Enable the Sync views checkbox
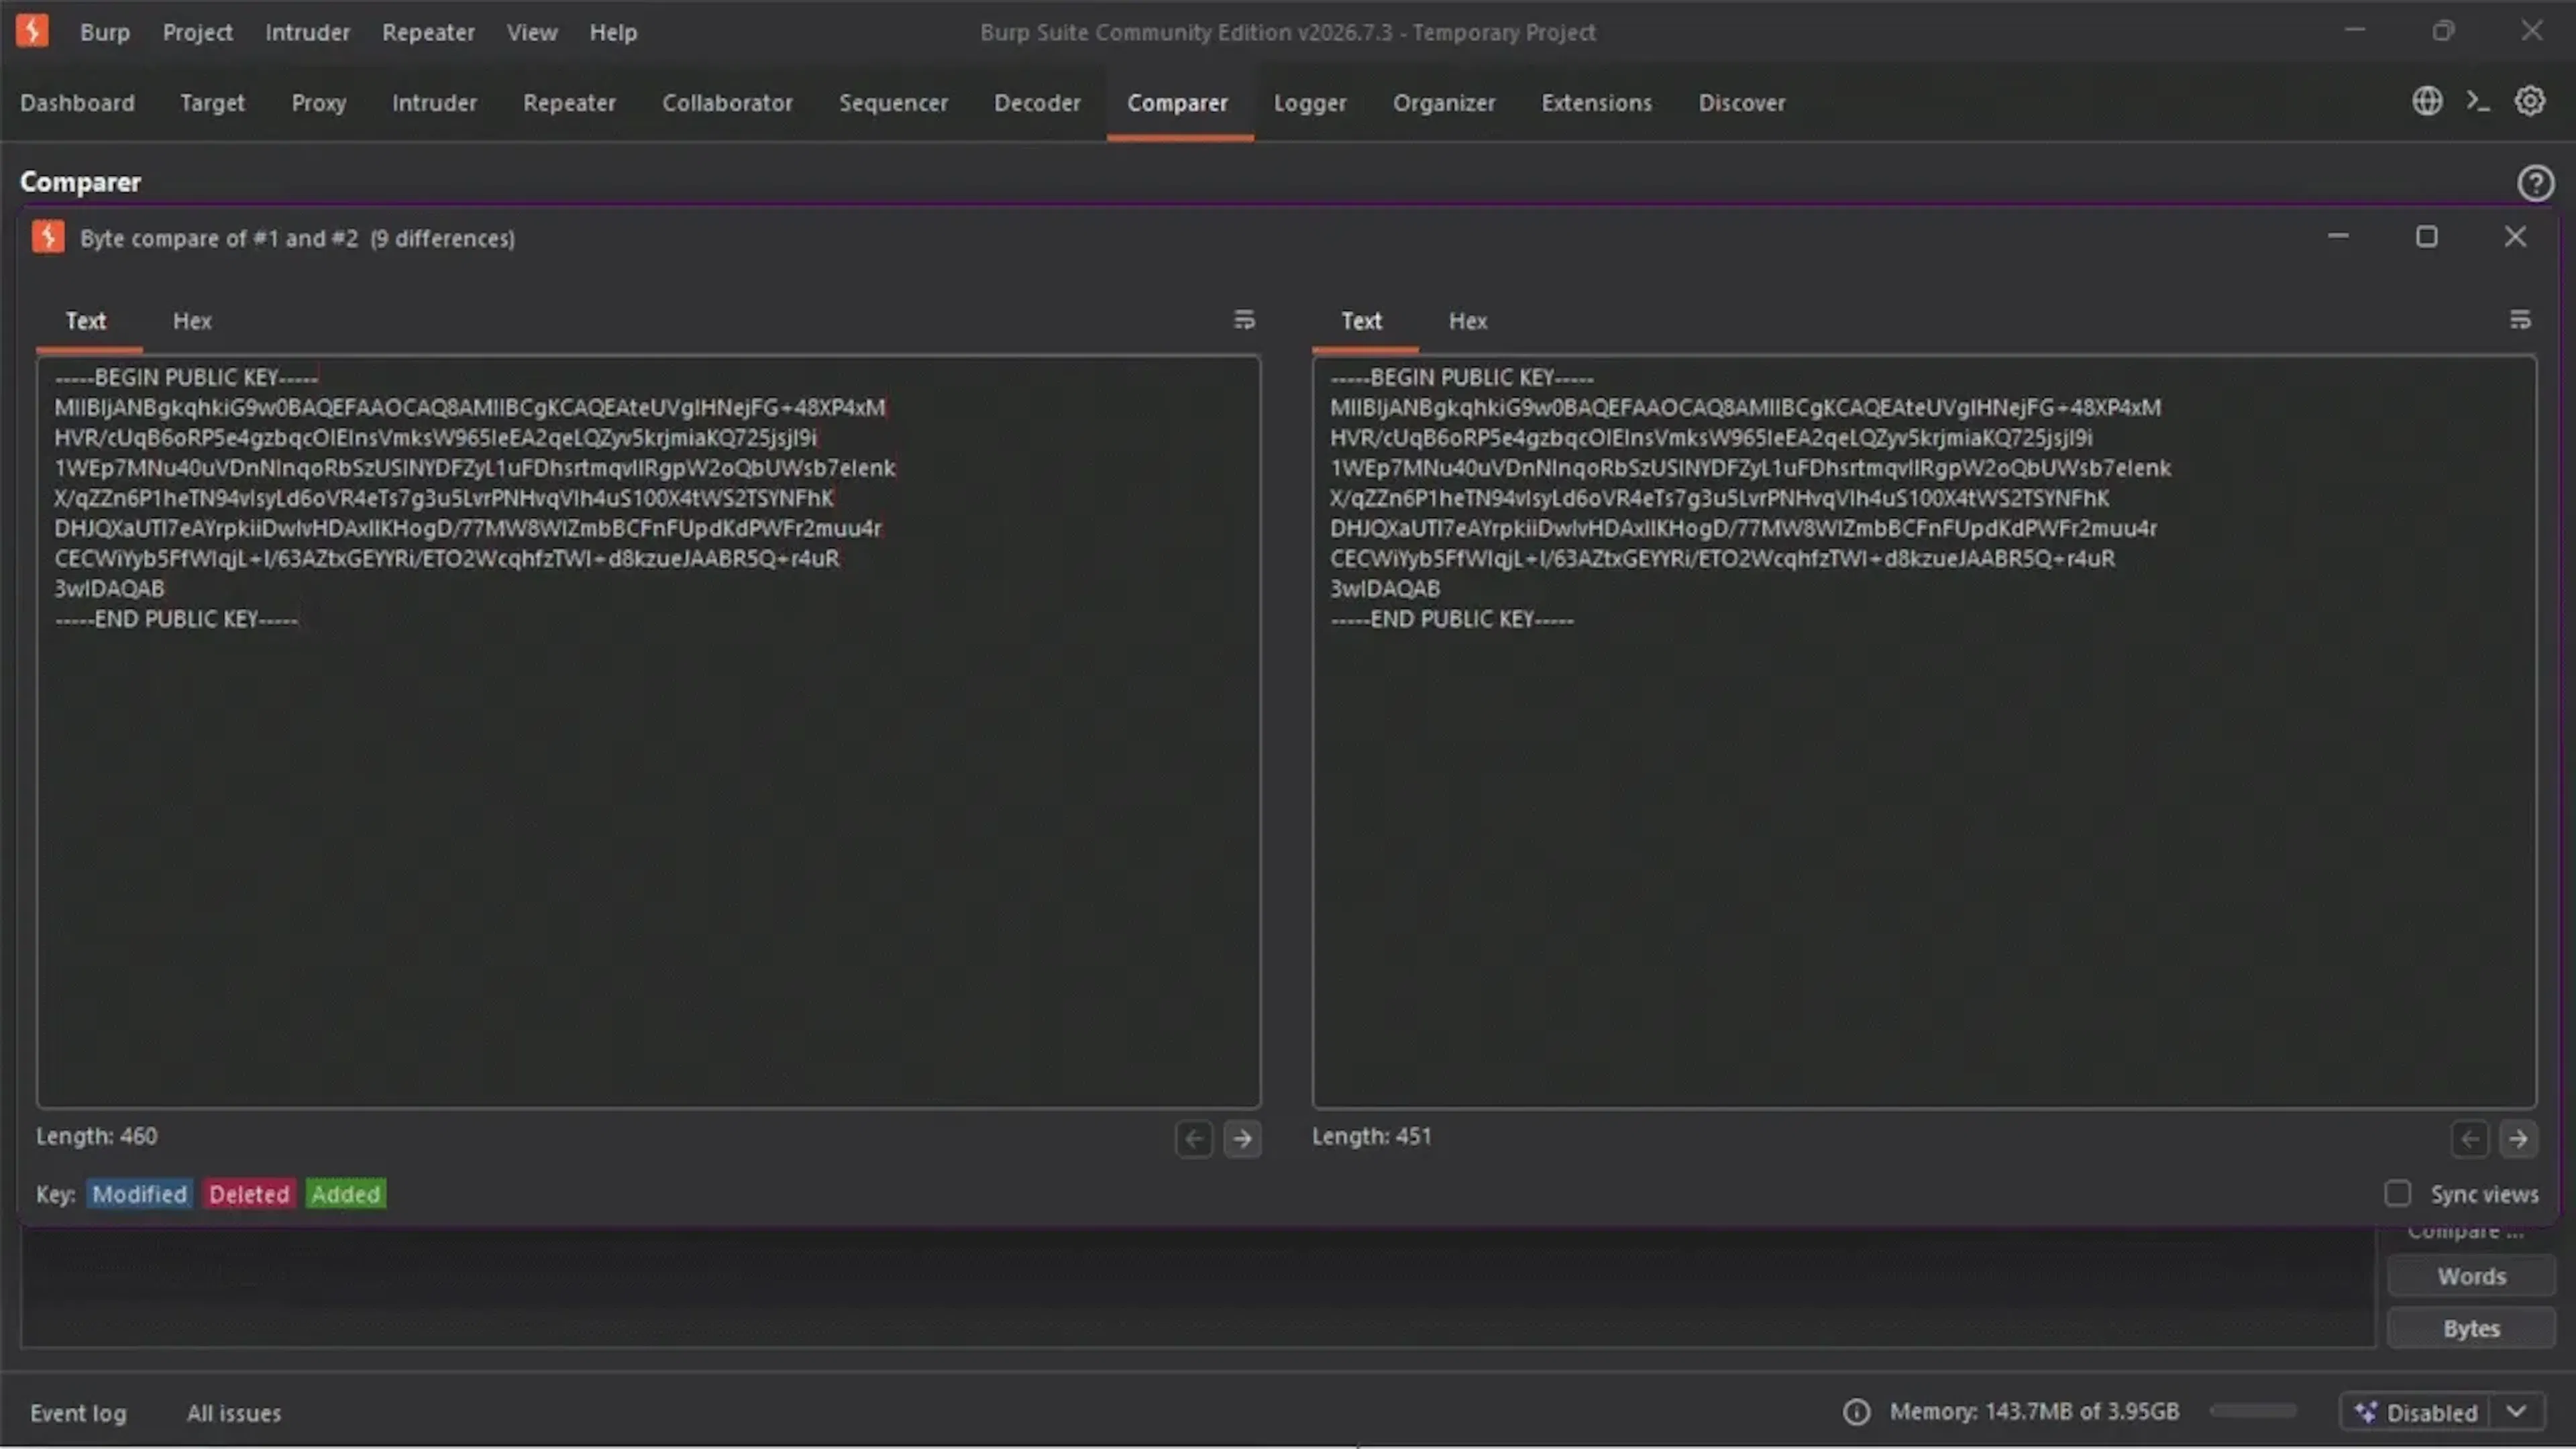Image resolution: width=2576 pixels, height=1449 pixels. 2397,1193
